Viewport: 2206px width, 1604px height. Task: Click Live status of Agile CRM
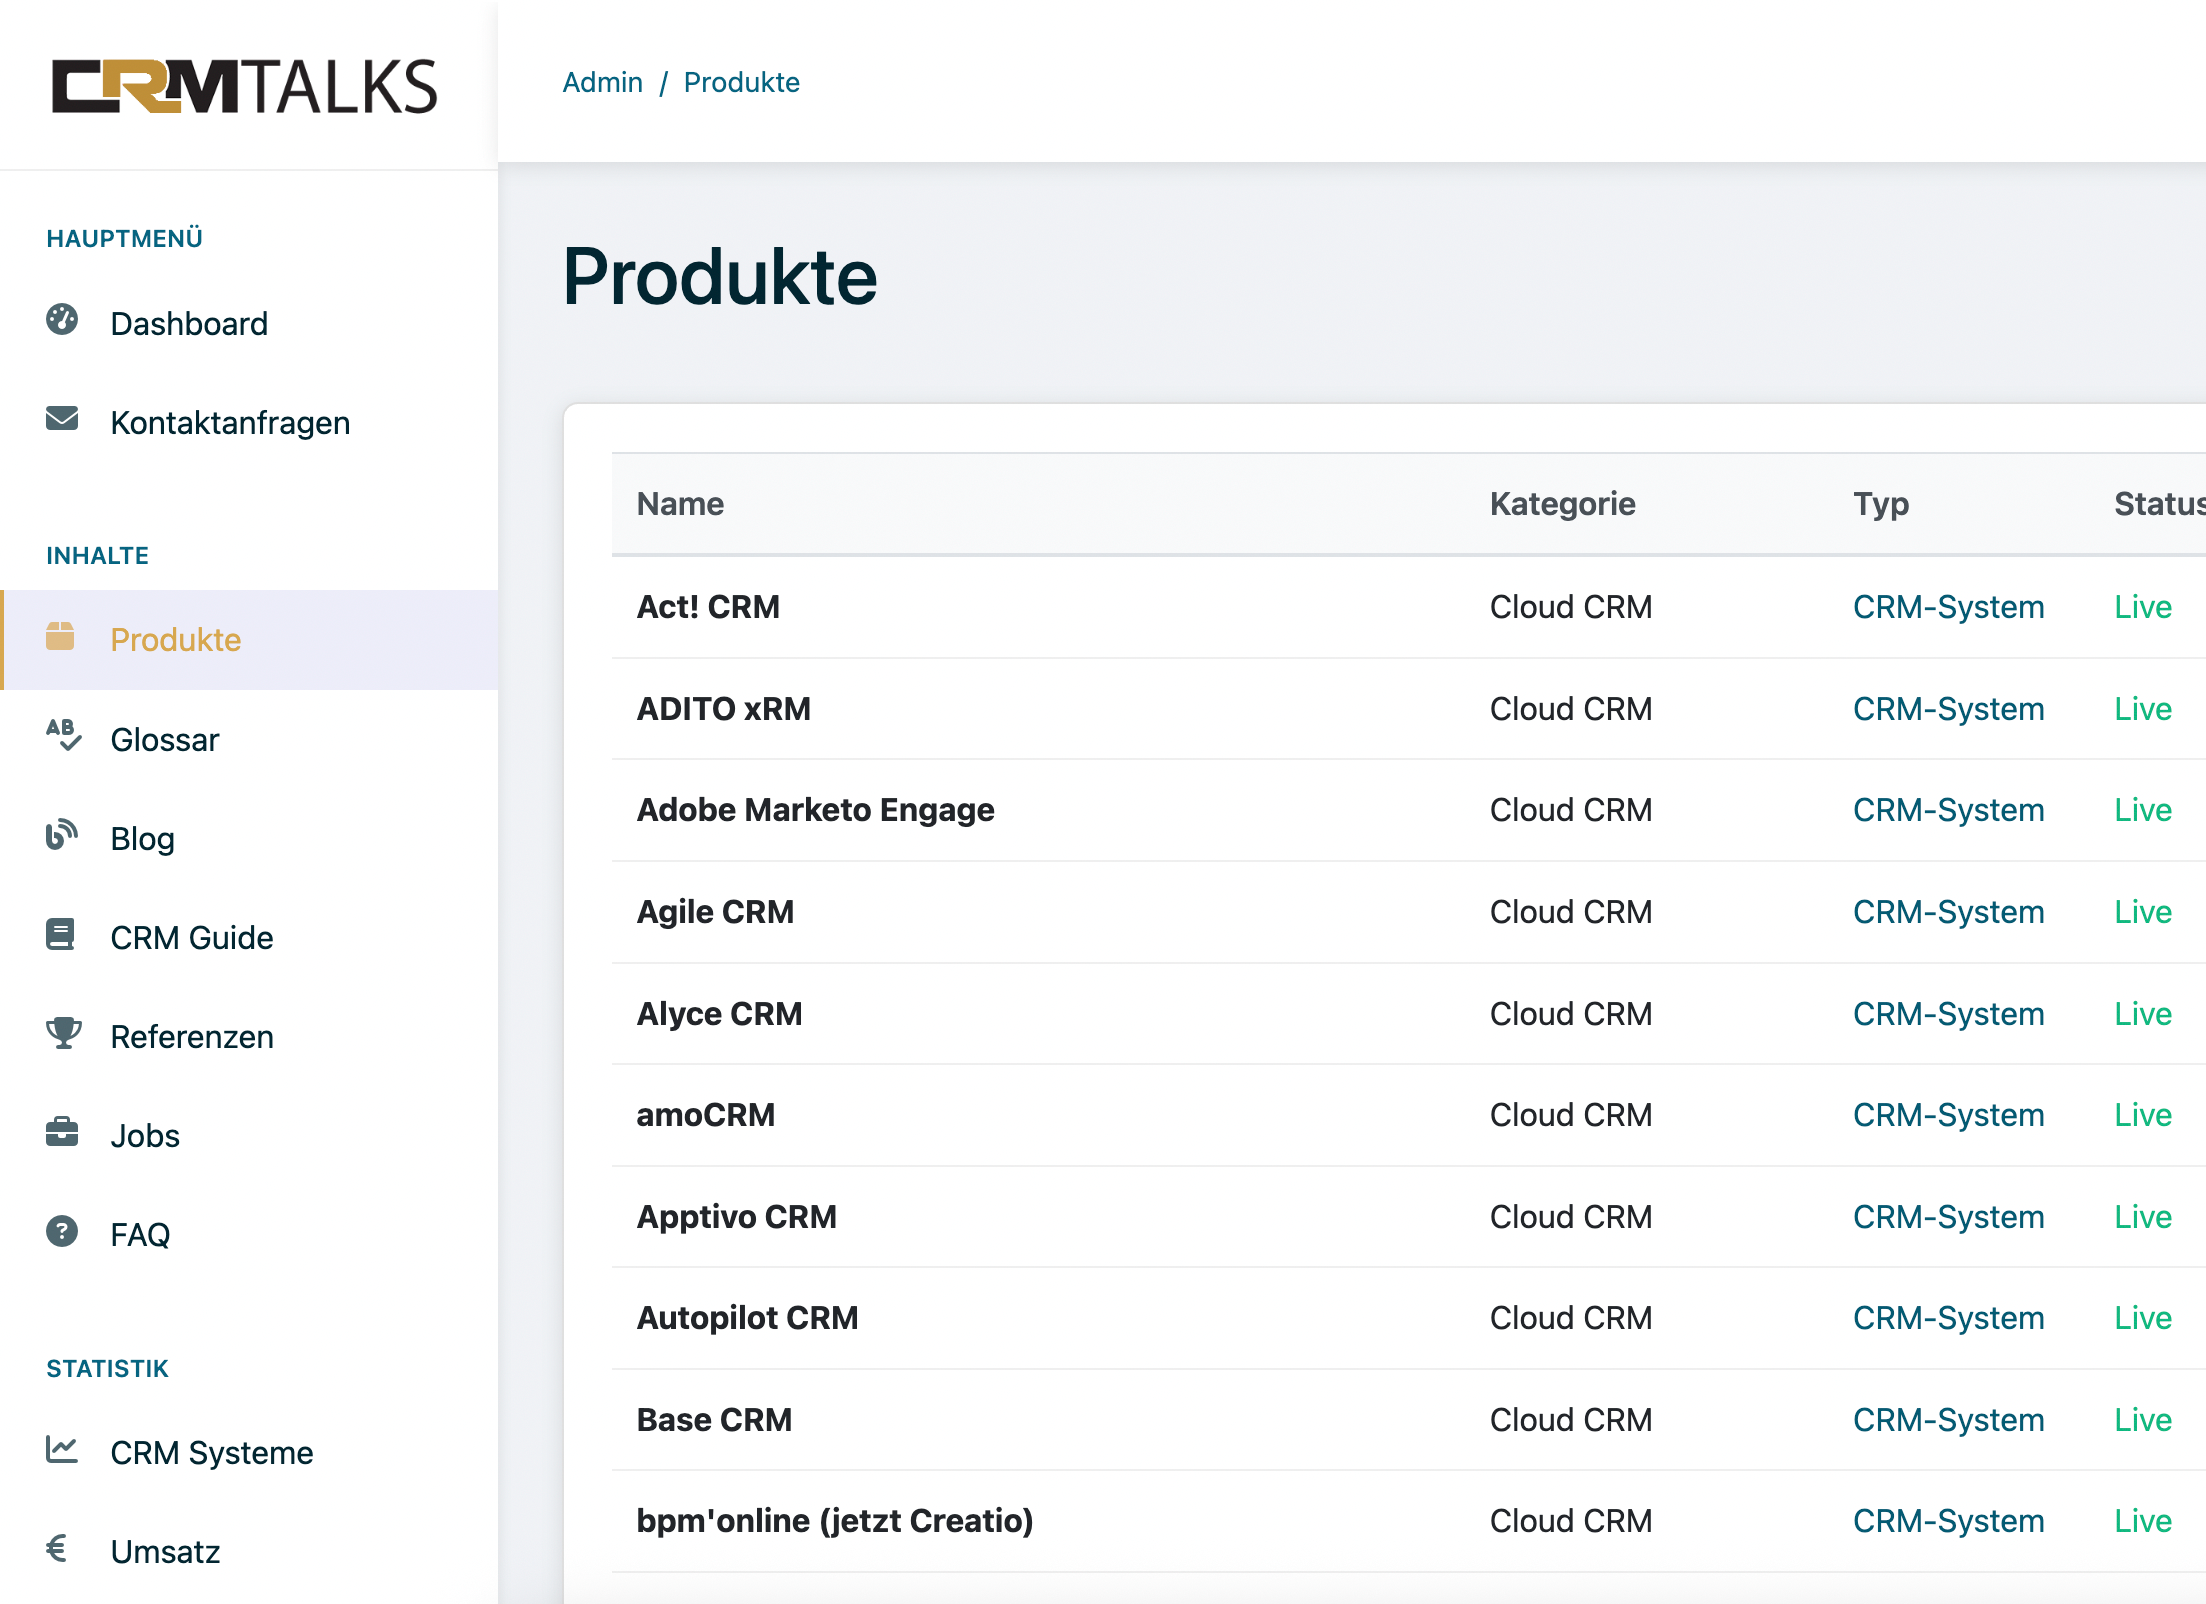coord(2143,912)
